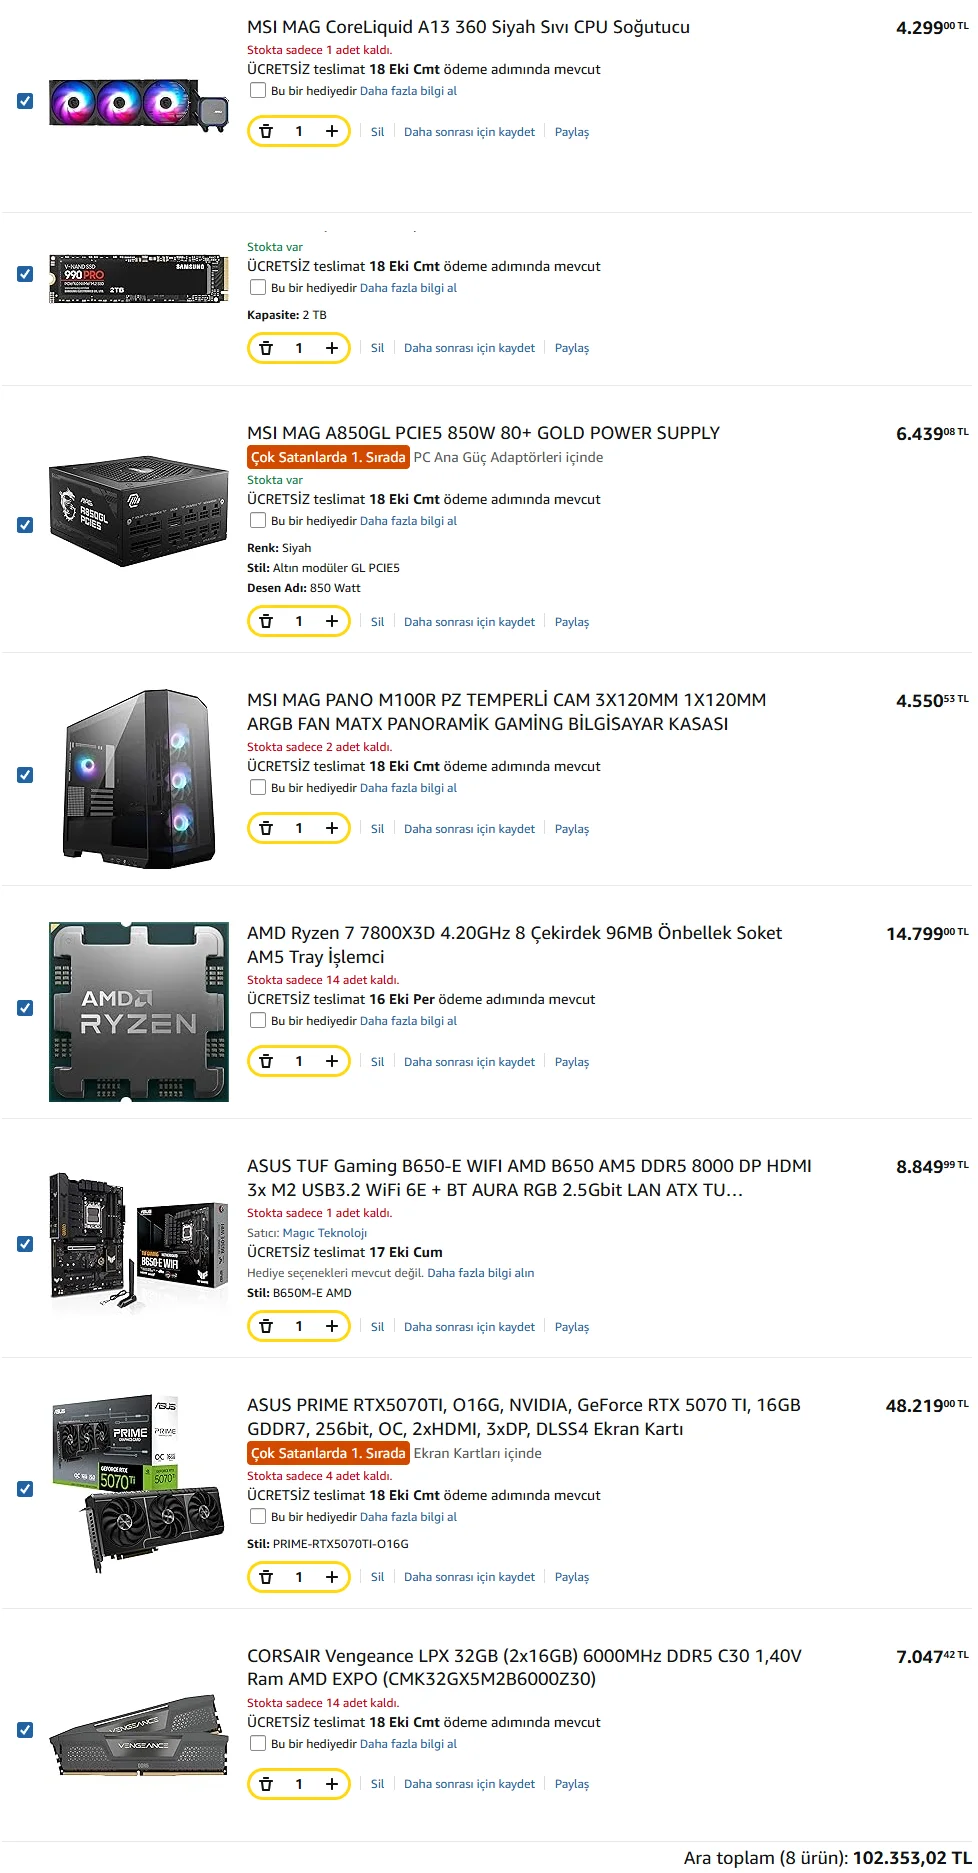Click trash icon for MSI A850GL power supply
978x1873 pixels.
tap(266, 621)
